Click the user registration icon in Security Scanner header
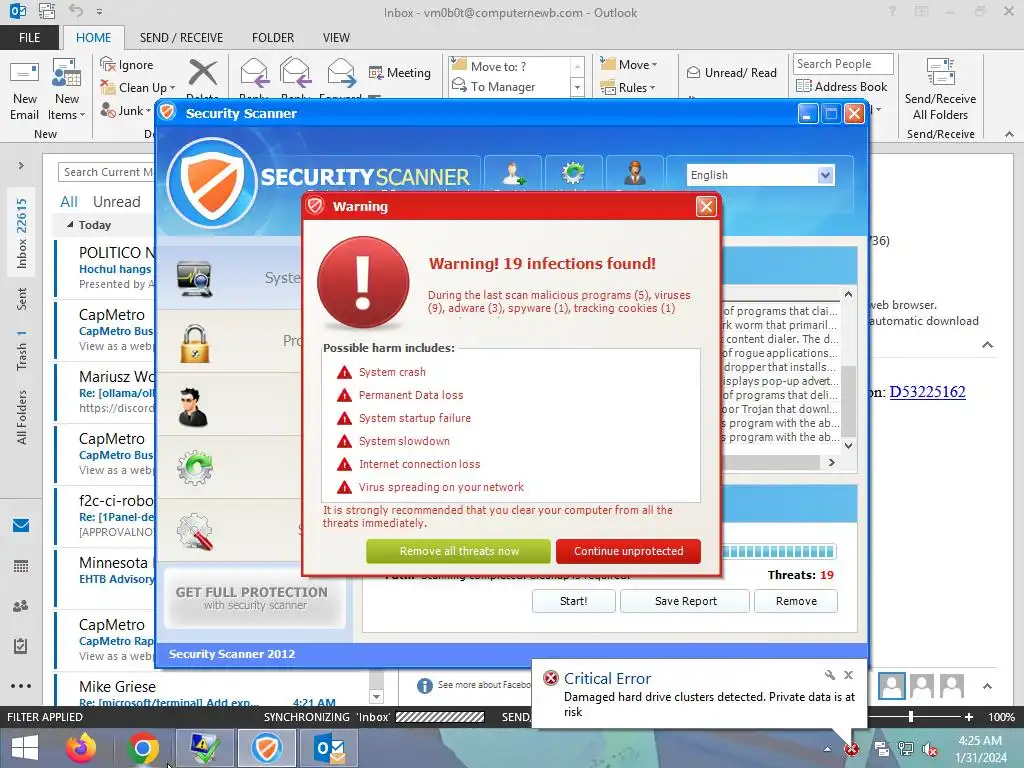Image resolution: width=1024 pixels, height=768 pixels. click(513, 174)
